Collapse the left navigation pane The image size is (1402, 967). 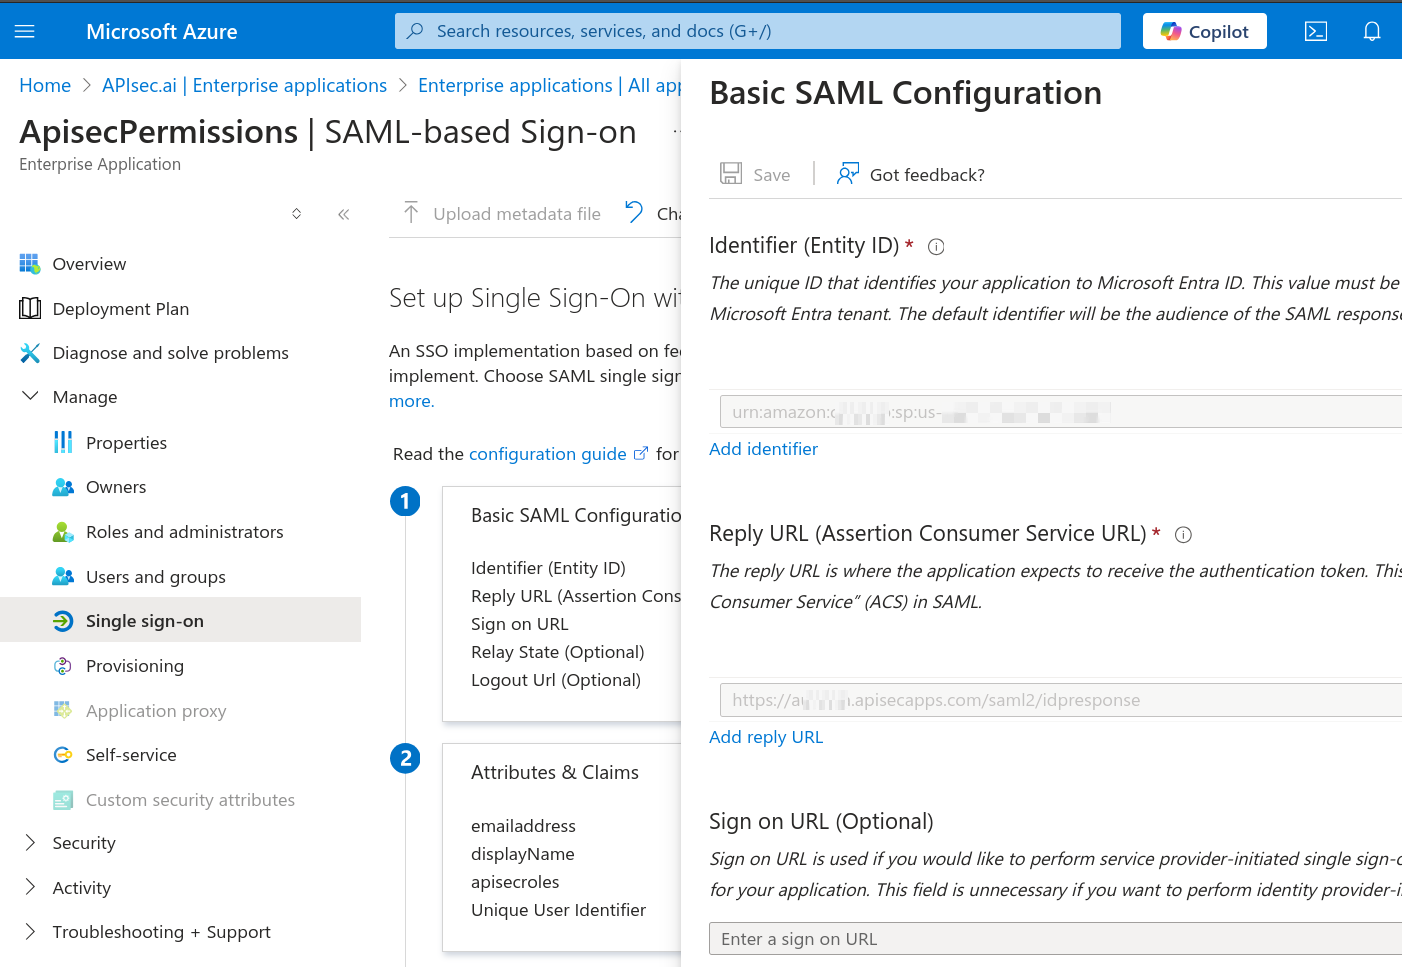[343, 214]
